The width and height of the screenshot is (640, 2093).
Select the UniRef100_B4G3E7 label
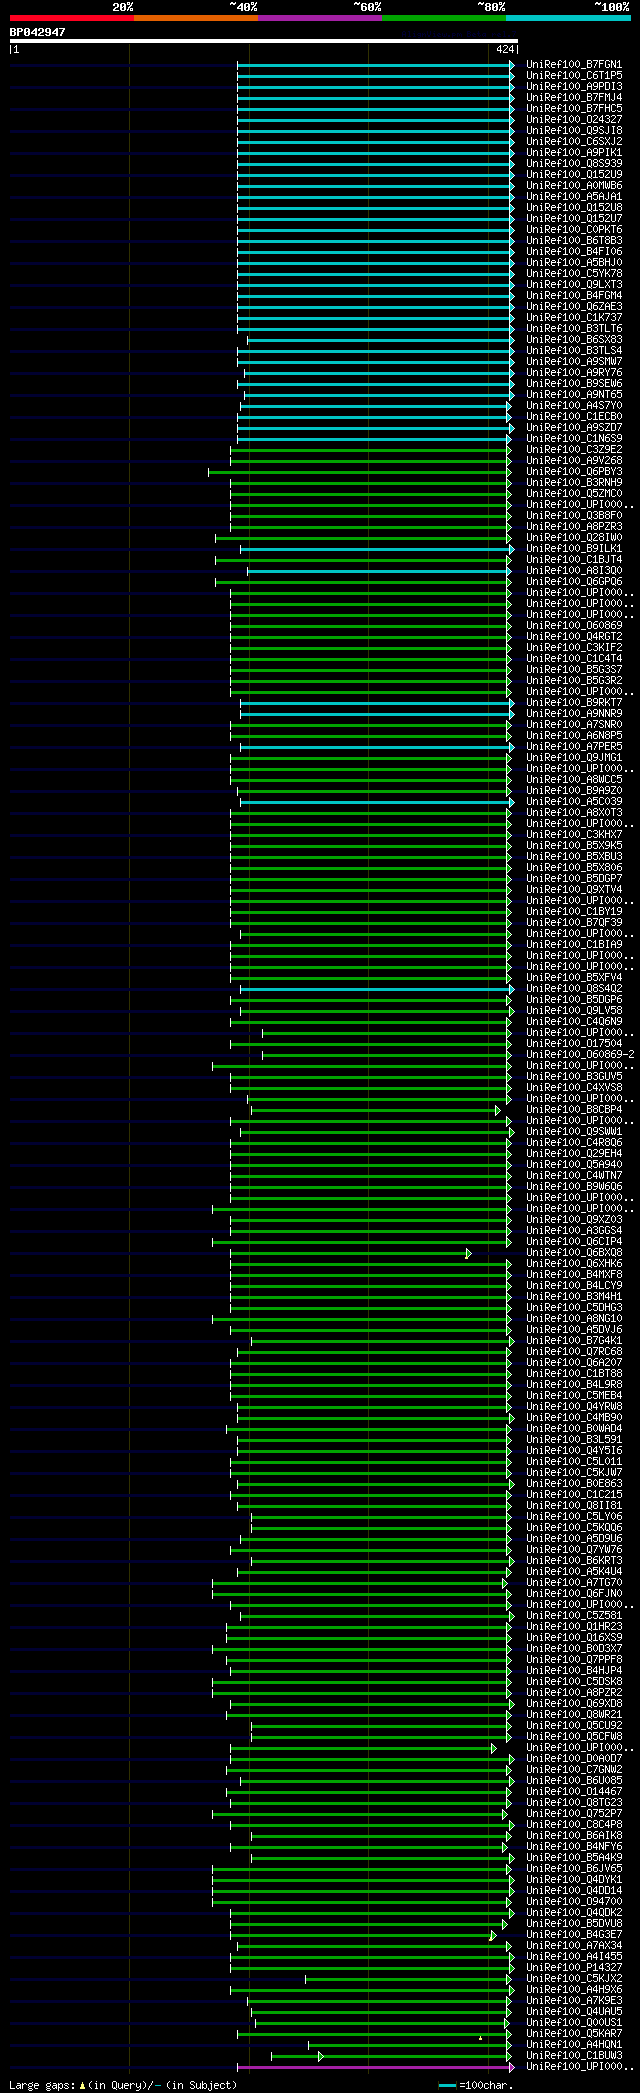pyautogui.click(x=574, y=1935)
